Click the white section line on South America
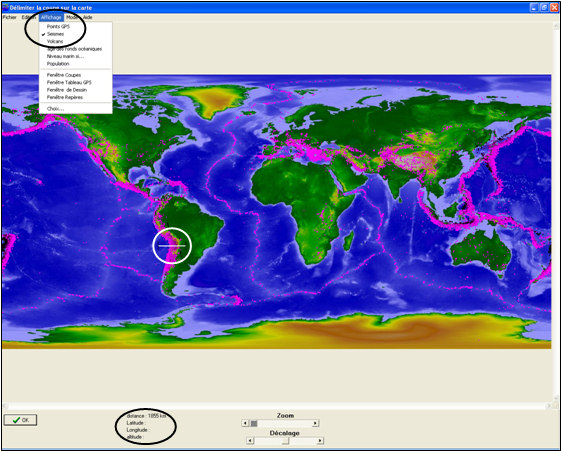This screenshot has height=451, width=561. click(172, 246)
